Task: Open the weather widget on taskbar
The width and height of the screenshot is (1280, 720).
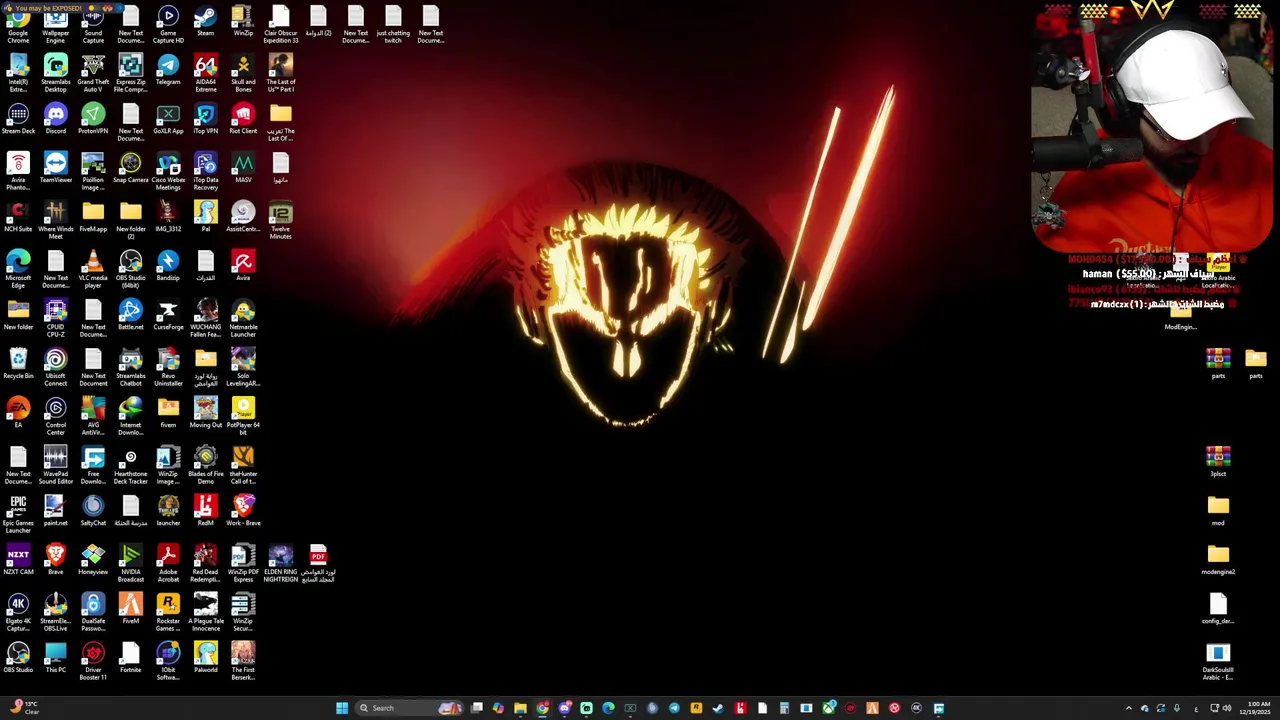Action: (24, 708)
